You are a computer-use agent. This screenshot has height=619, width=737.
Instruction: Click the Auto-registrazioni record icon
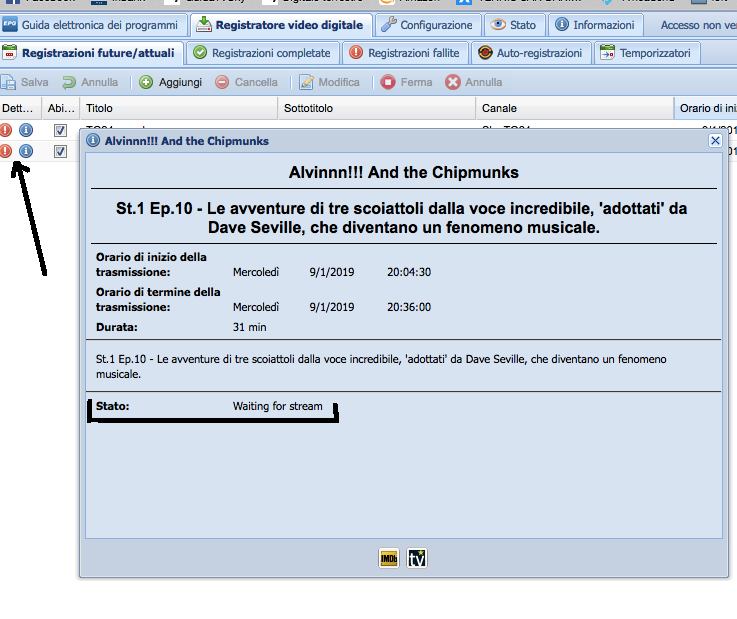(485, 53)
